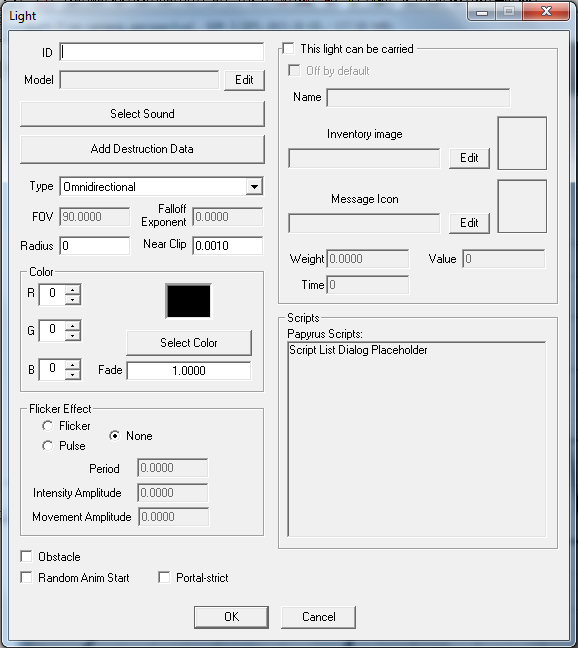Enable the Portal-strict checkbox
The width and height of the screenshot is (578, 648).
[x=164, y=577]
